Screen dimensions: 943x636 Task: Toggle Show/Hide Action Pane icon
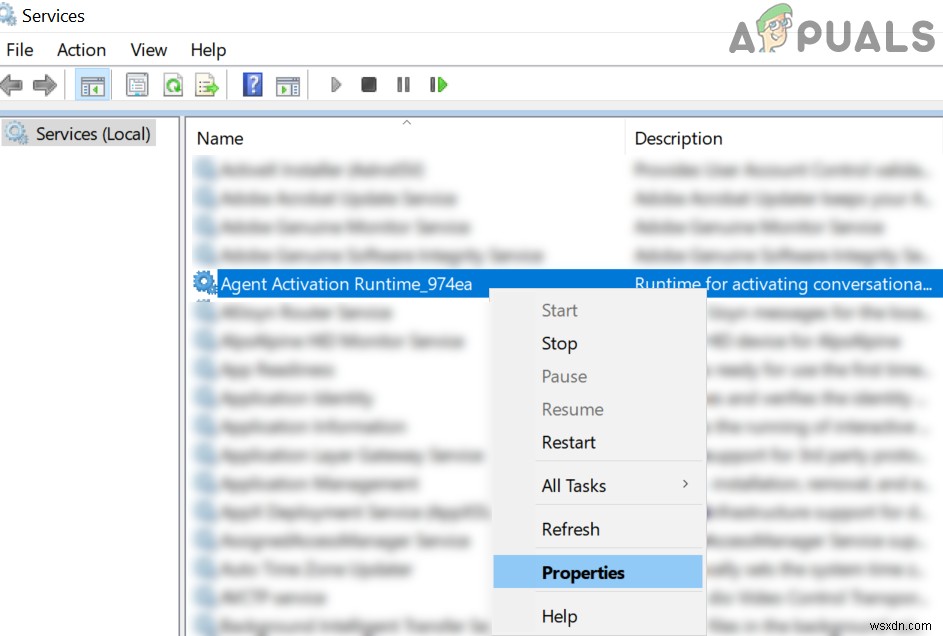pyautogui.click(x=287, y=86)
